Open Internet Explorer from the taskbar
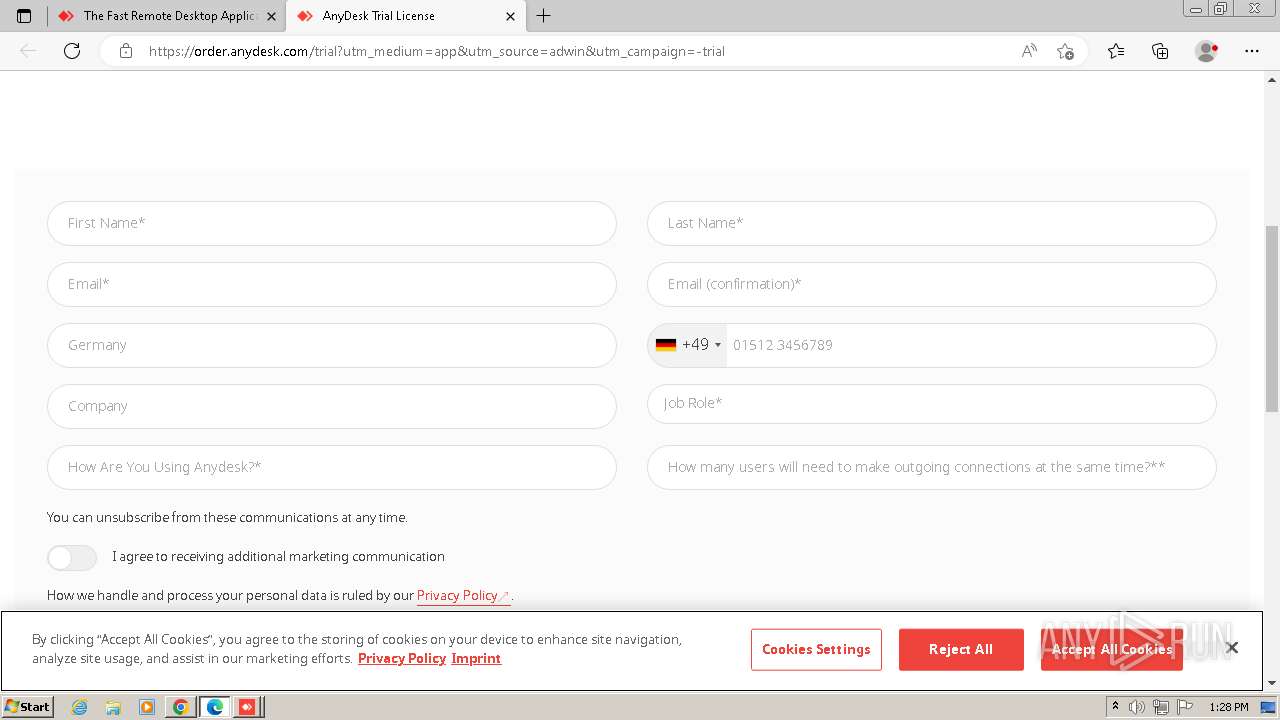This screenshot has height=720, width=1280. coord(80,707)
